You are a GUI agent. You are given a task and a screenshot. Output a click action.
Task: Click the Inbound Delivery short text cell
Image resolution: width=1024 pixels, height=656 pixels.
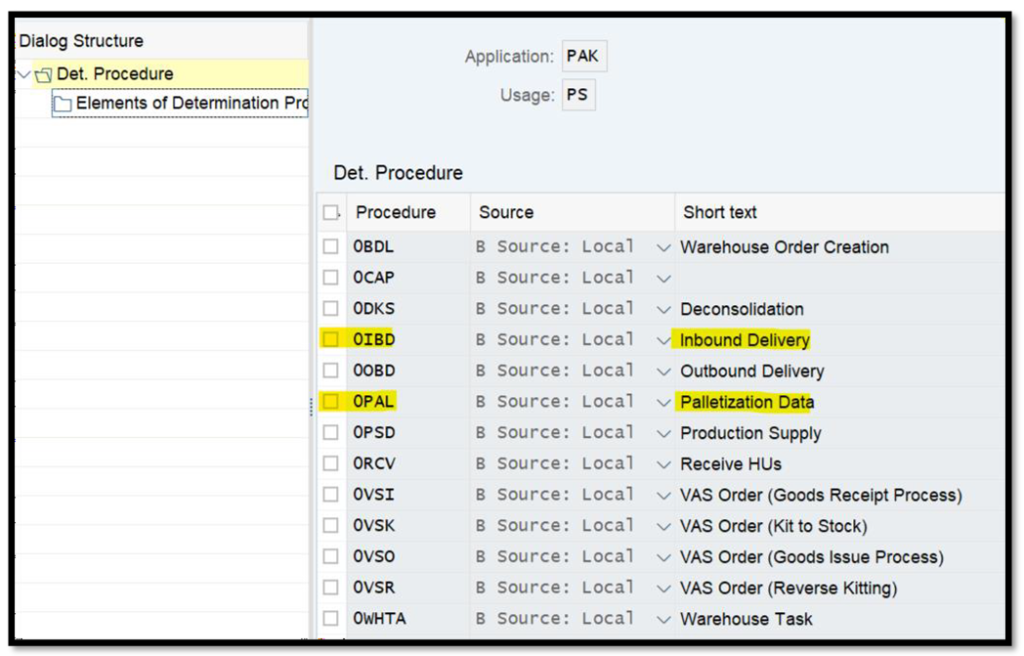tap(744, 340)
